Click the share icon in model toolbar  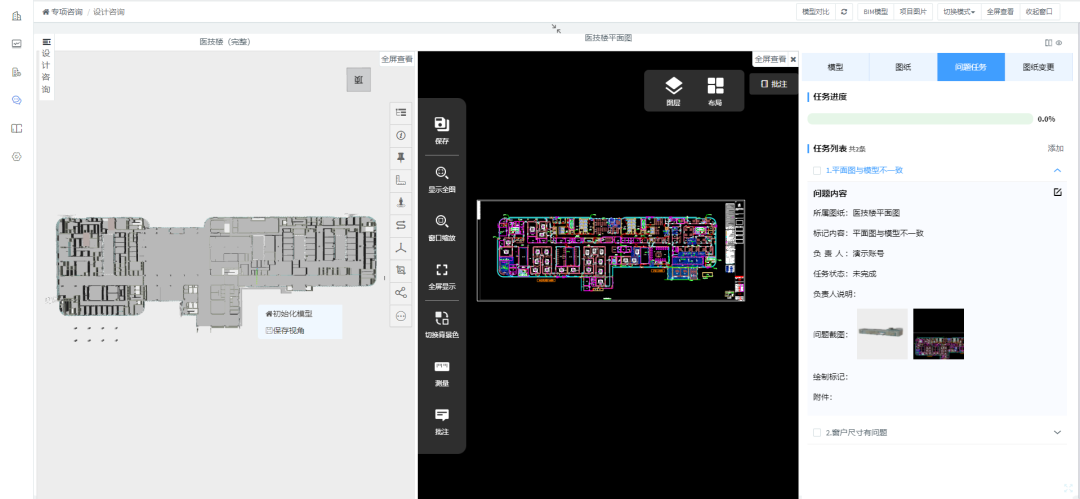401,292
